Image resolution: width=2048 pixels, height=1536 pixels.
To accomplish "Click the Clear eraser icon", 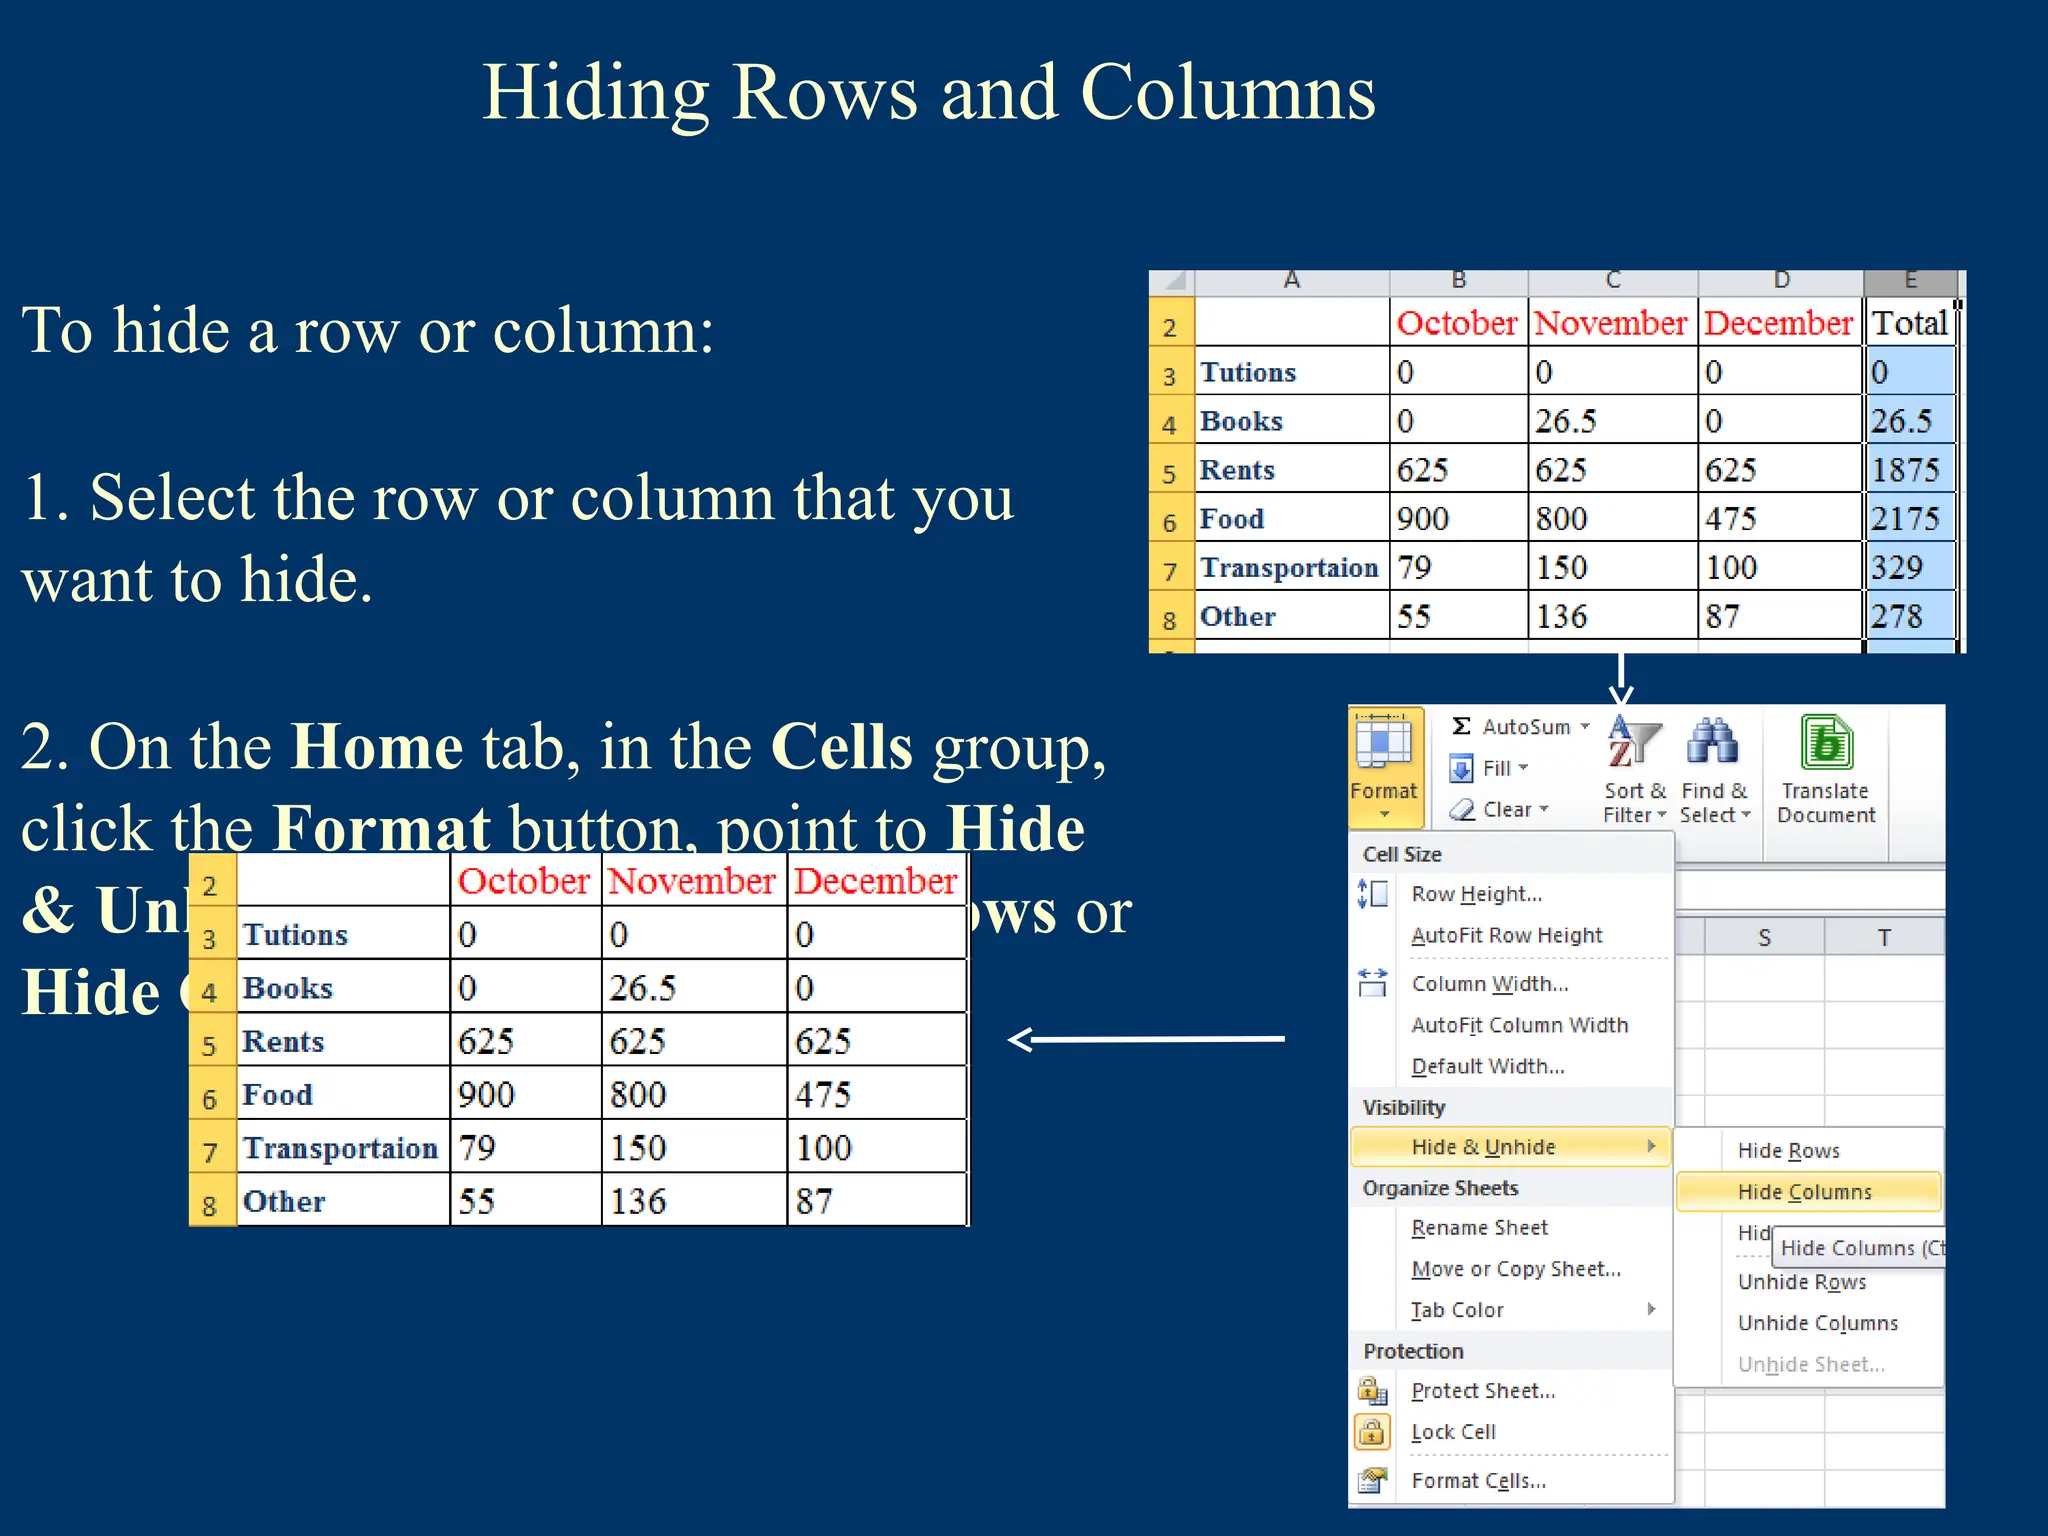I will pyautogui.click(x=1462, y=810).
